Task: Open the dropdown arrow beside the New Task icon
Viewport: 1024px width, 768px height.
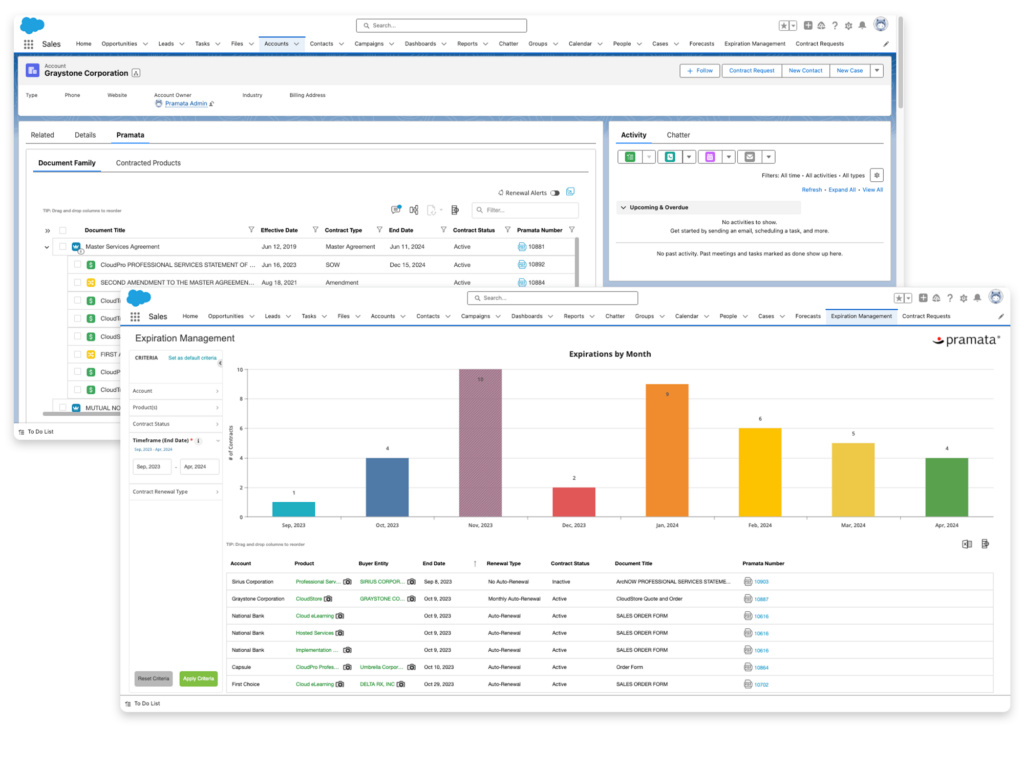Action: pyautogui.click(x=648, y=157)
